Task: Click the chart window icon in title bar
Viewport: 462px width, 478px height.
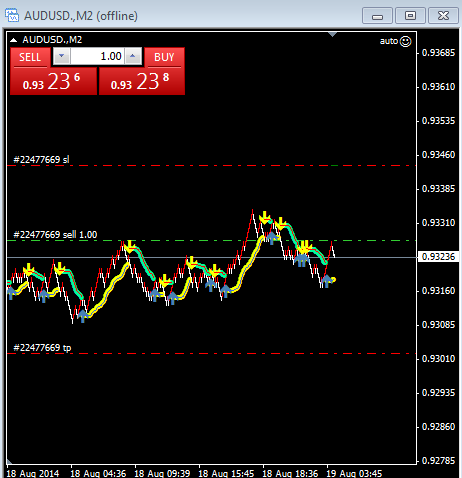Action: 12,15
